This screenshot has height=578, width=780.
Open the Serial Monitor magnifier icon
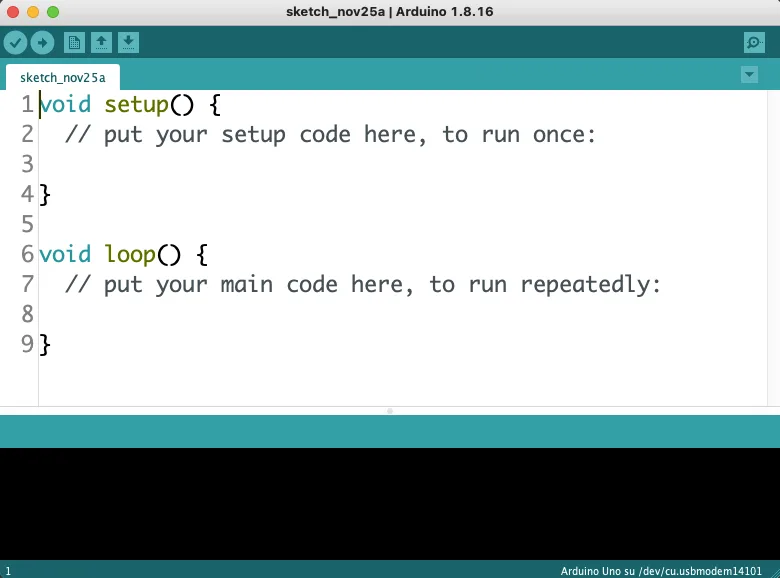click(x=754, y=43)
